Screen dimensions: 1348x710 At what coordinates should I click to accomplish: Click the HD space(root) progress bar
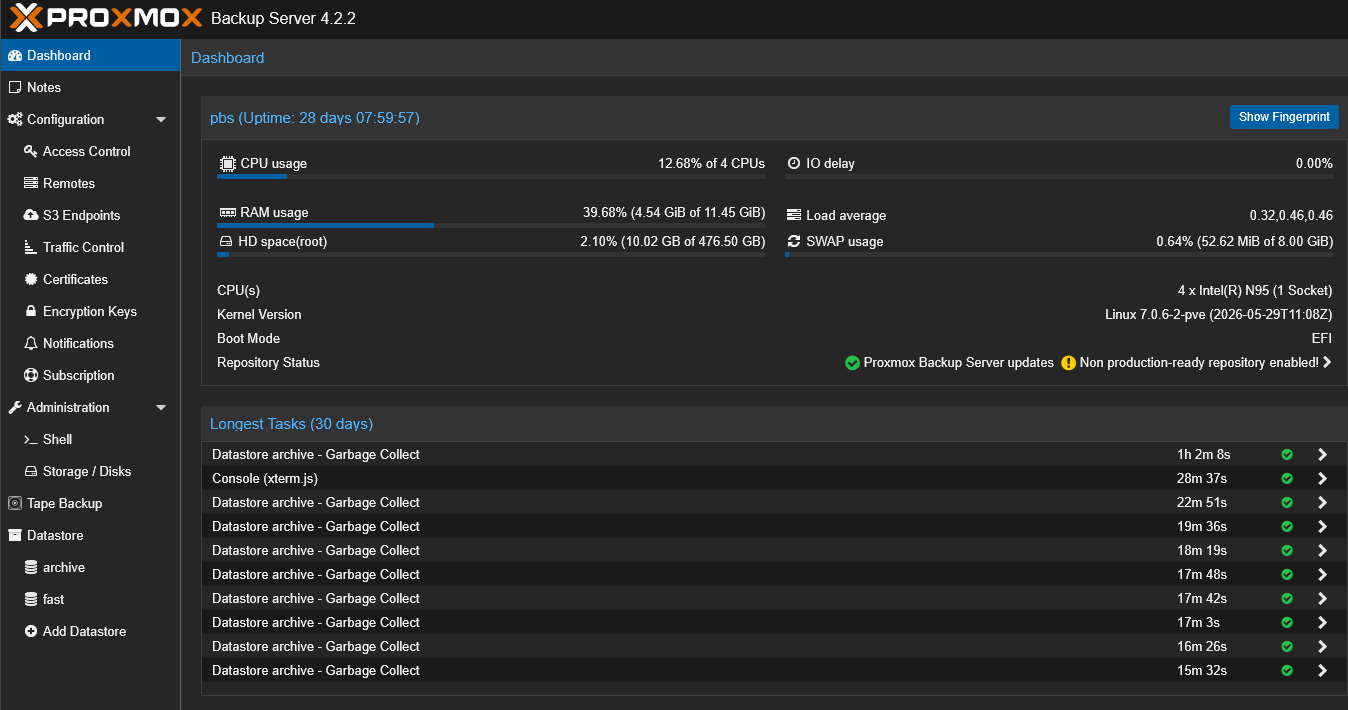[491, 255]
